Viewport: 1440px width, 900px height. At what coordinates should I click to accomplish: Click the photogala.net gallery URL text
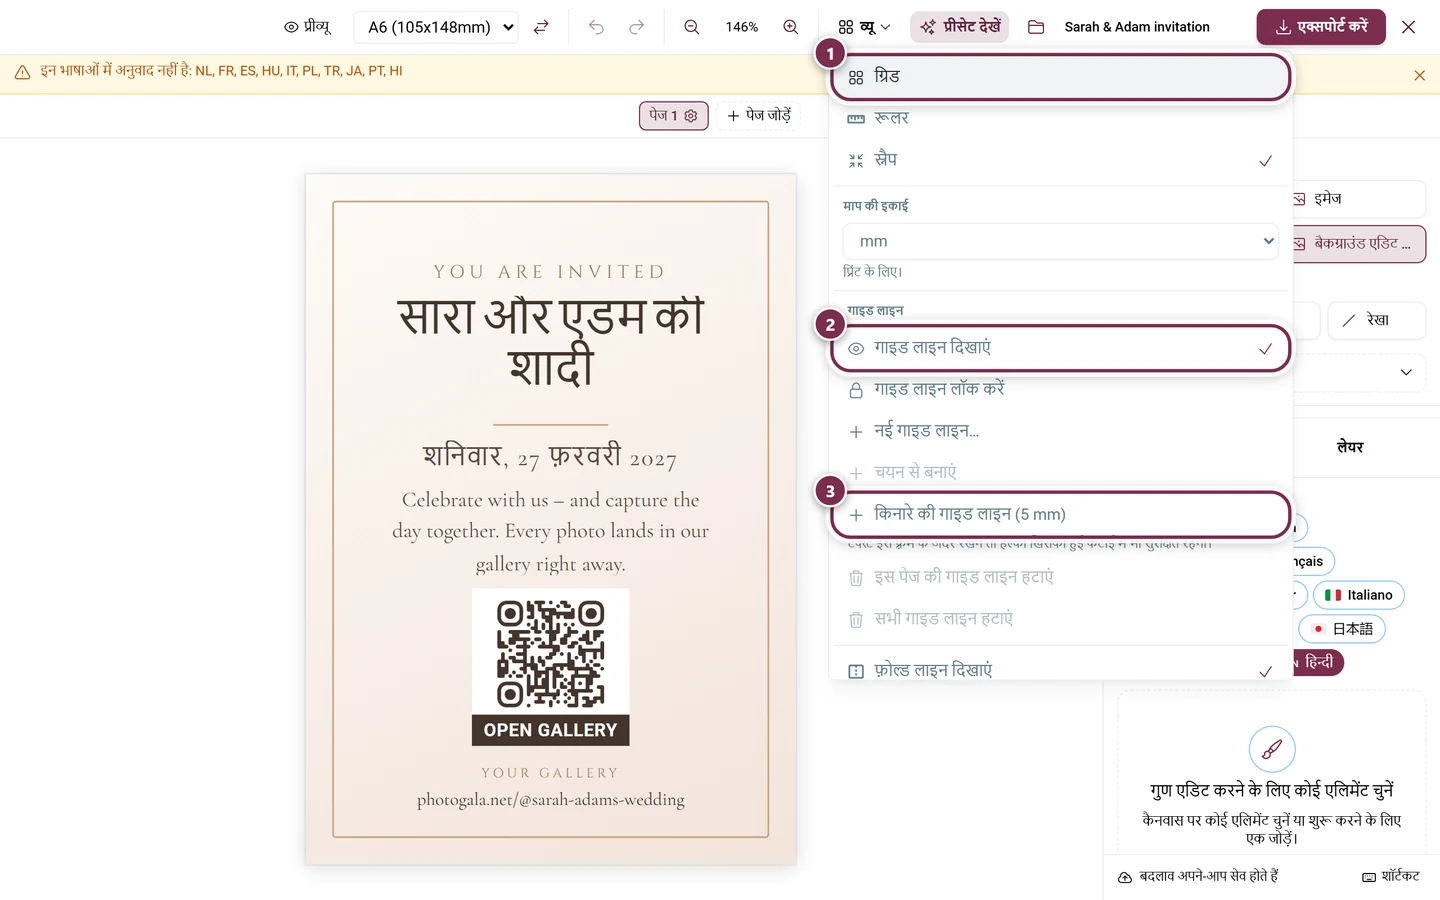click(551, 800)
